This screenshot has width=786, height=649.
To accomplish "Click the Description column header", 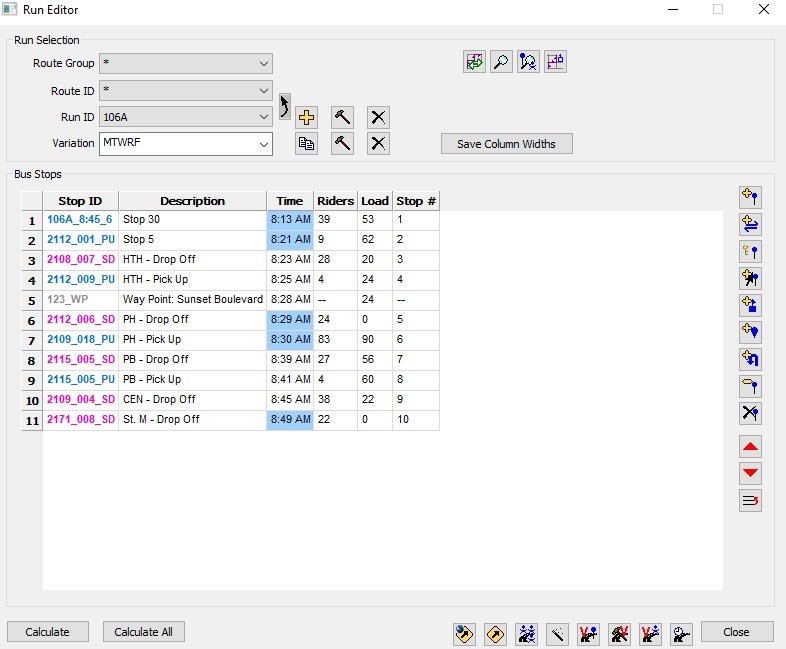I will coord(192,201).
